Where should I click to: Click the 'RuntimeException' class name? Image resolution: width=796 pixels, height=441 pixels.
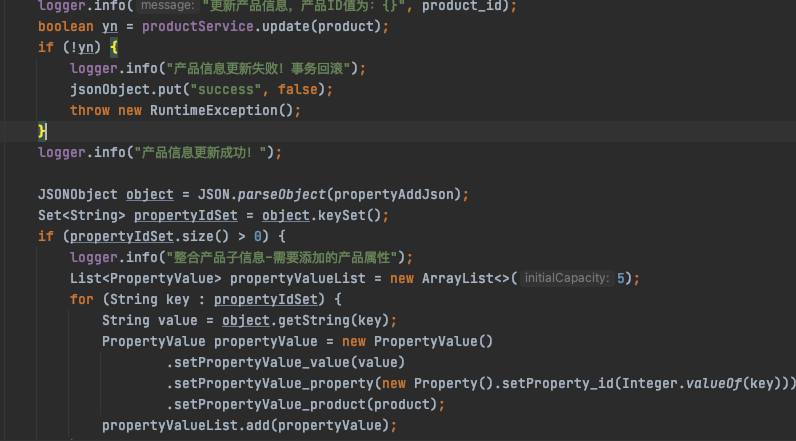pos(214,111)
